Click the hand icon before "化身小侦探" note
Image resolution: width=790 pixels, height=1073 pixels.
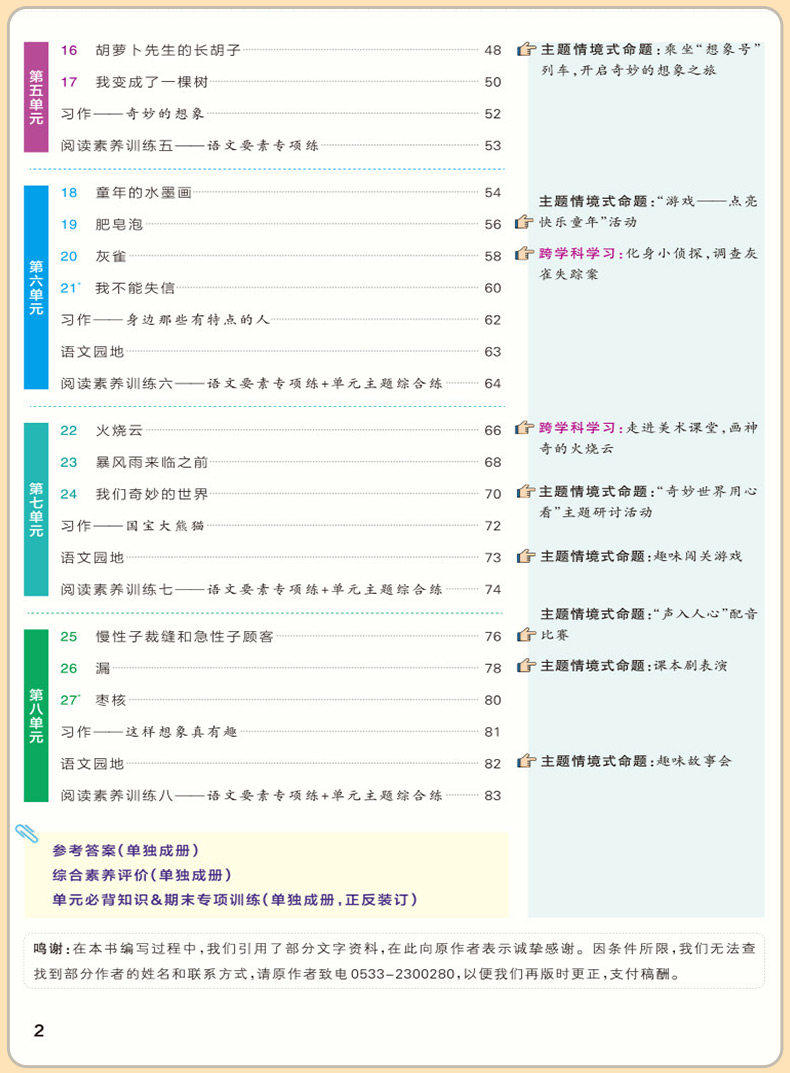[x=524, y=253]
